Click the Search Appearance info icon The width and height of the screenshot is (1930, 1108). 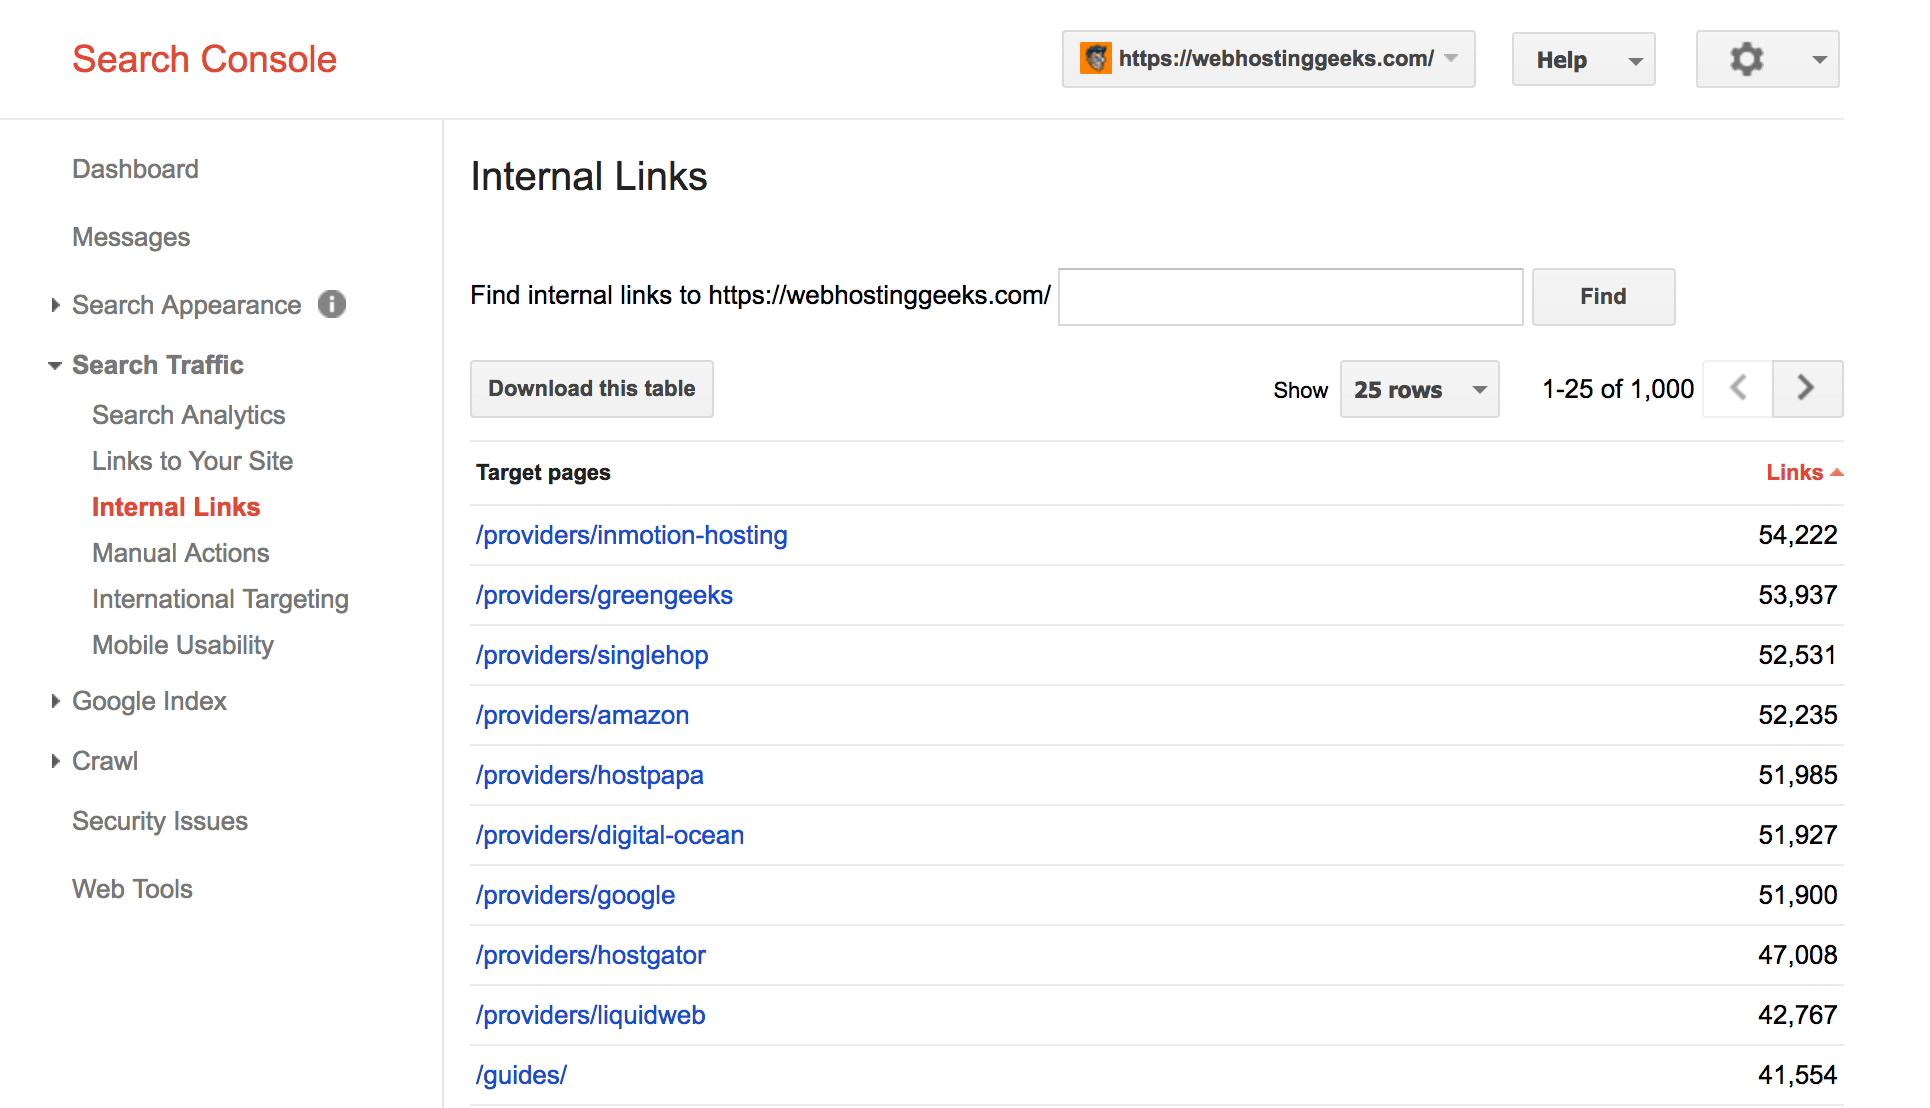[332, 304]
